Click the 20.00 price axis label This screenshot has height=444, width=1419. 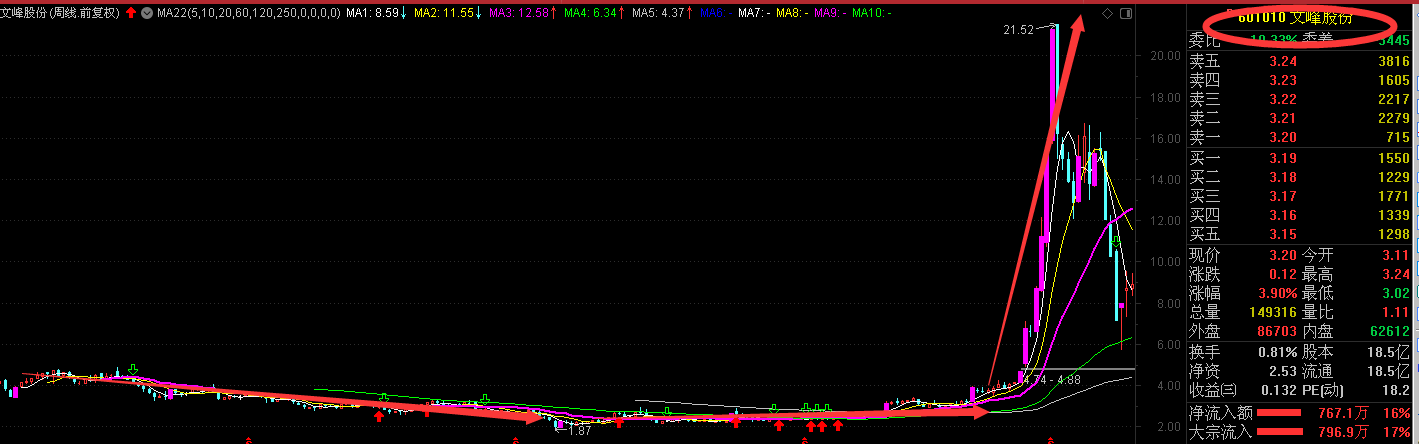tap(1166, 56)
